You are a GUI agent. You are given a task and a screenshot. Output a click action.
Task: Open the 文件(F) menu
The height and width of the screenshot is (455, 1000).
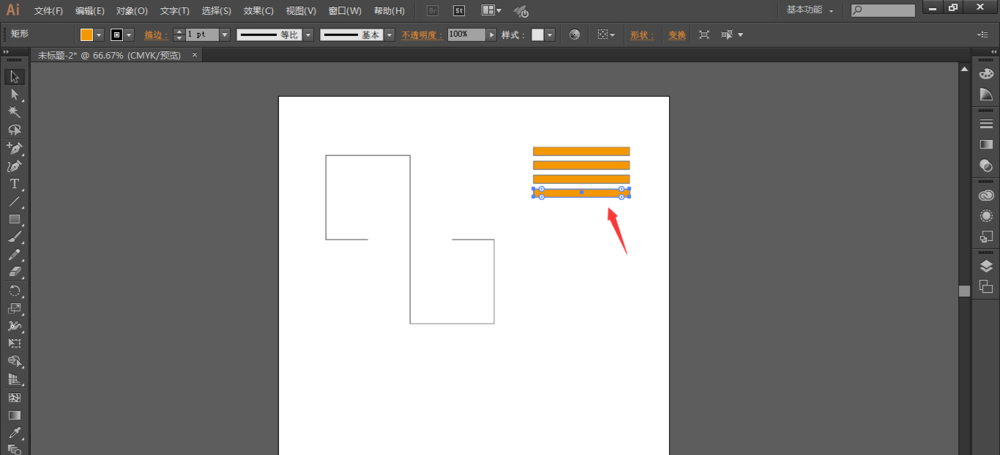[x=48, y=11]
